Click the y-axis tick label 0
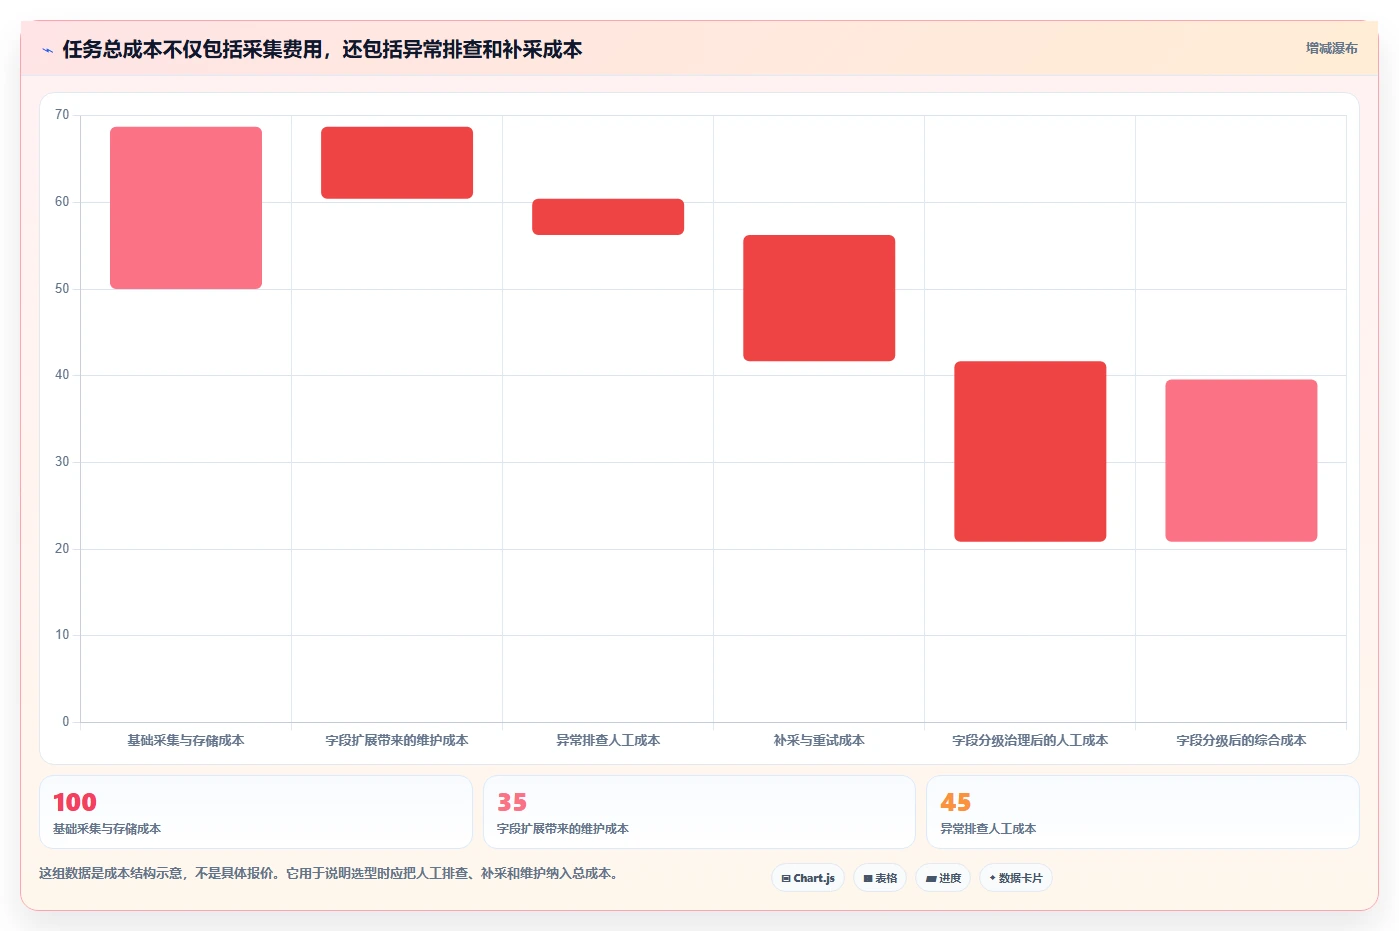Viewport: 1399px width, 931px height. [66, 722]
